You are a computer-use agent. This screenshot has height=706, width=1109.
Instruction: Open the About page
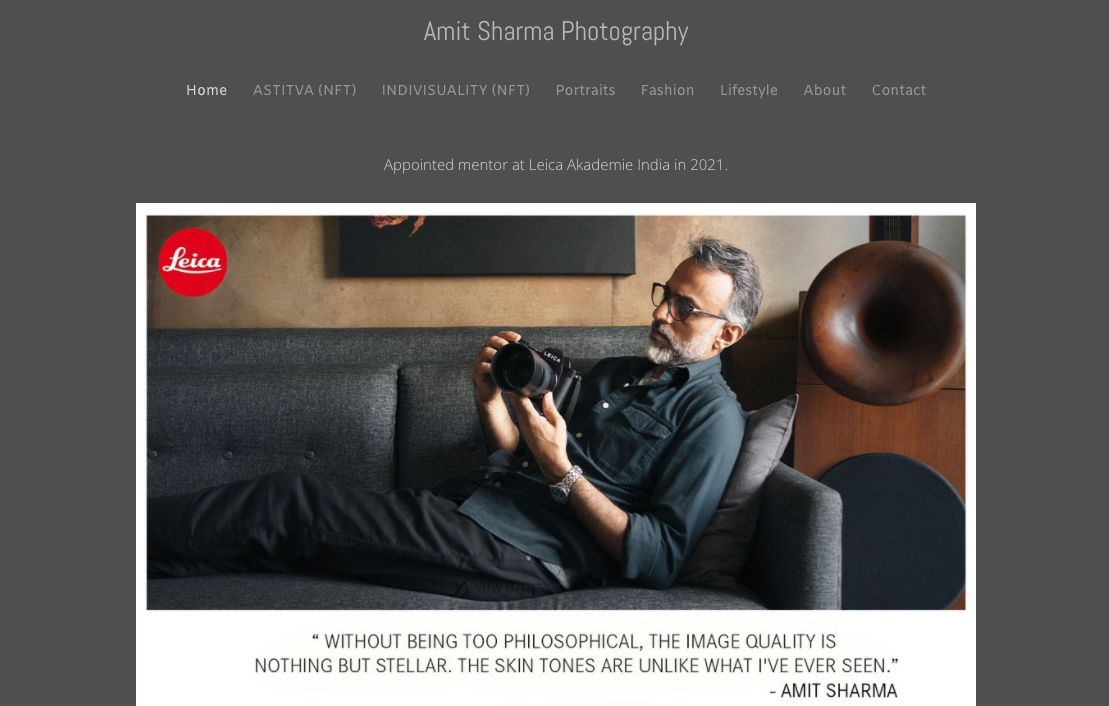point(825,90)
